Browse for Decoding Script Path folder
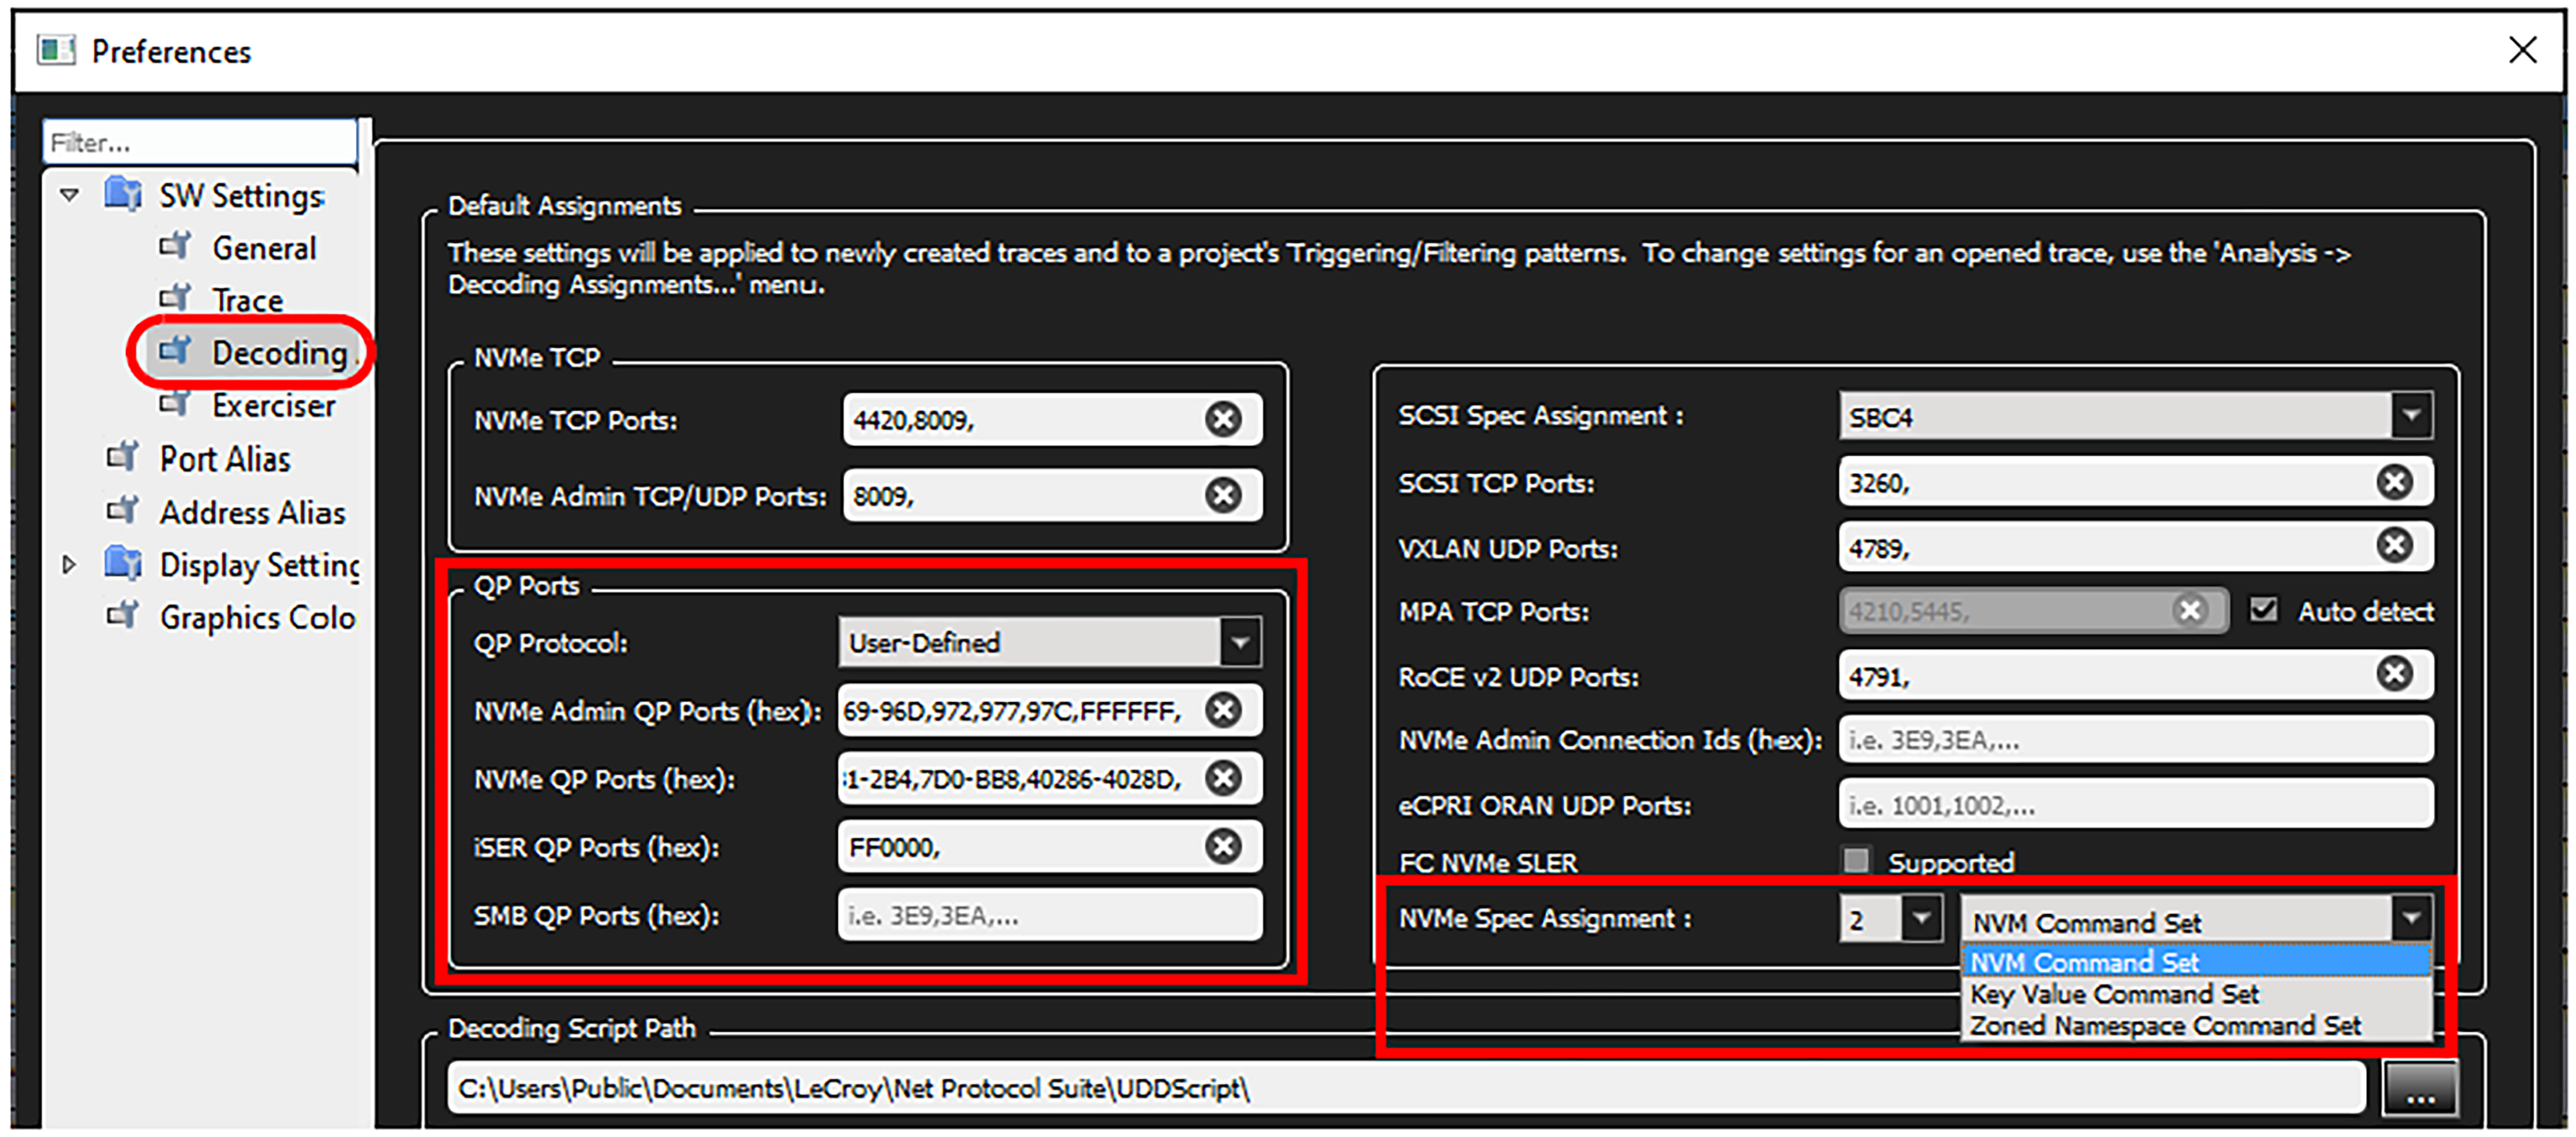This screenshot has height=1137, width=2576. (x=2420, y=1088)
